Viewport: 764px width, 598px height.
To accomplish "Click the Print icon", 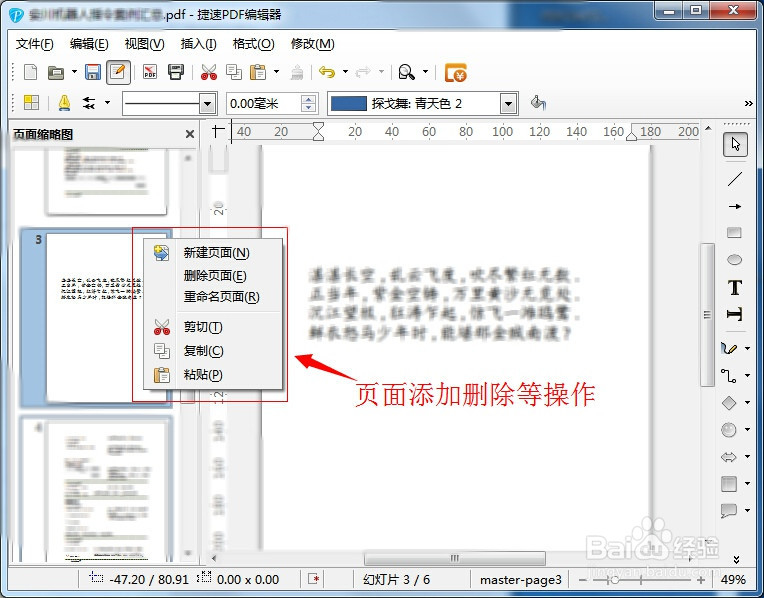I will (x=176, y=72).
